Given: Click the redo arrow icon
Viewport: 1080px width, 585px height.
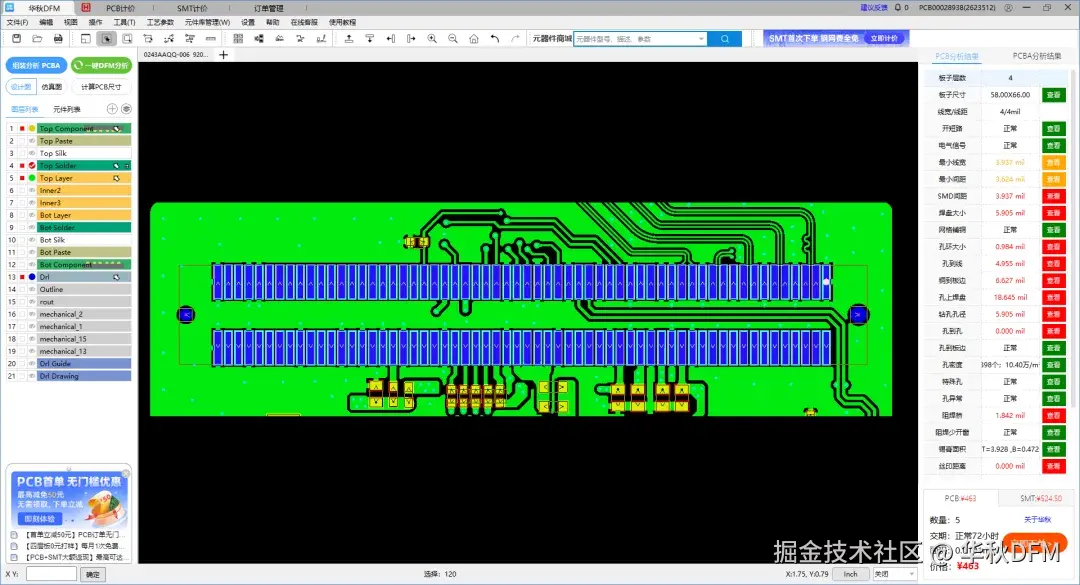Looking at the screenshot, I should click(x=515, y=39).
